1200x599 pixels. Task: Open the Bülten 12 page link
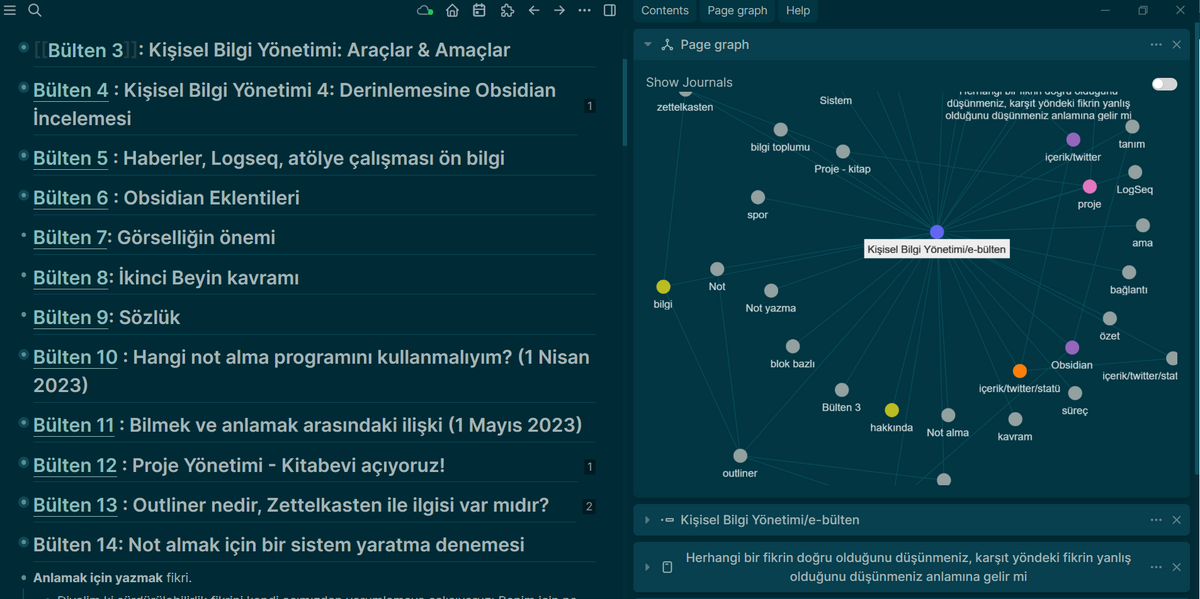point(75,465)
